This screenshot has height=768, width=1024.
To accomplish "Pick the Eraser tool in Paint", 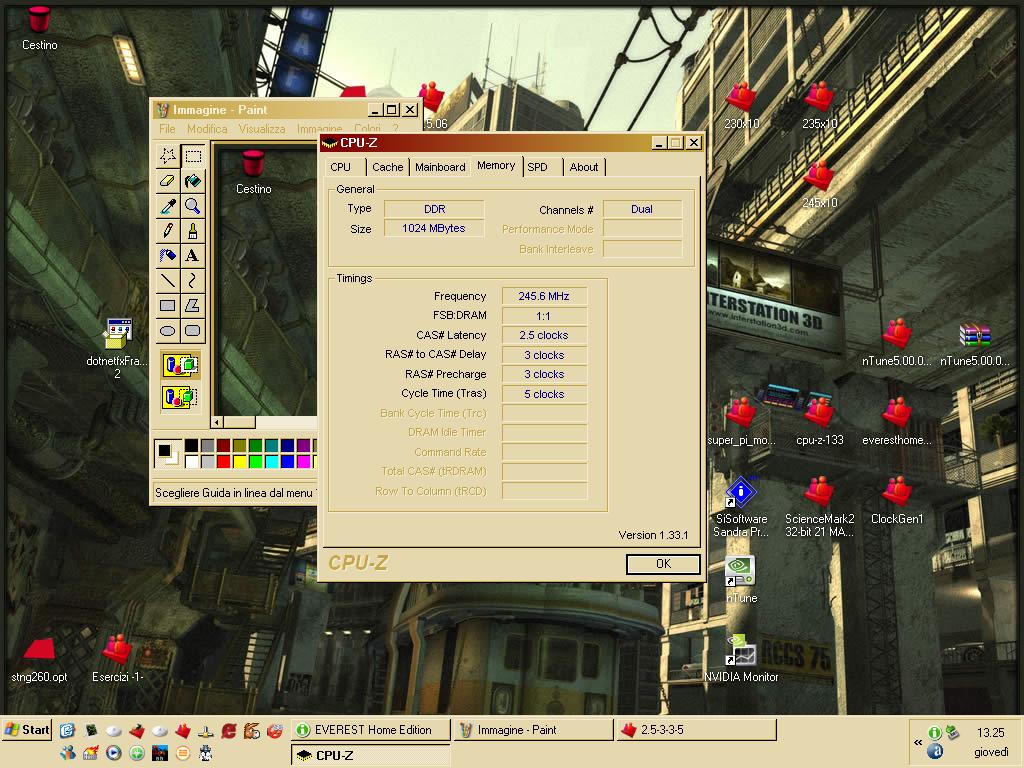I will click(x=168, y=180).
